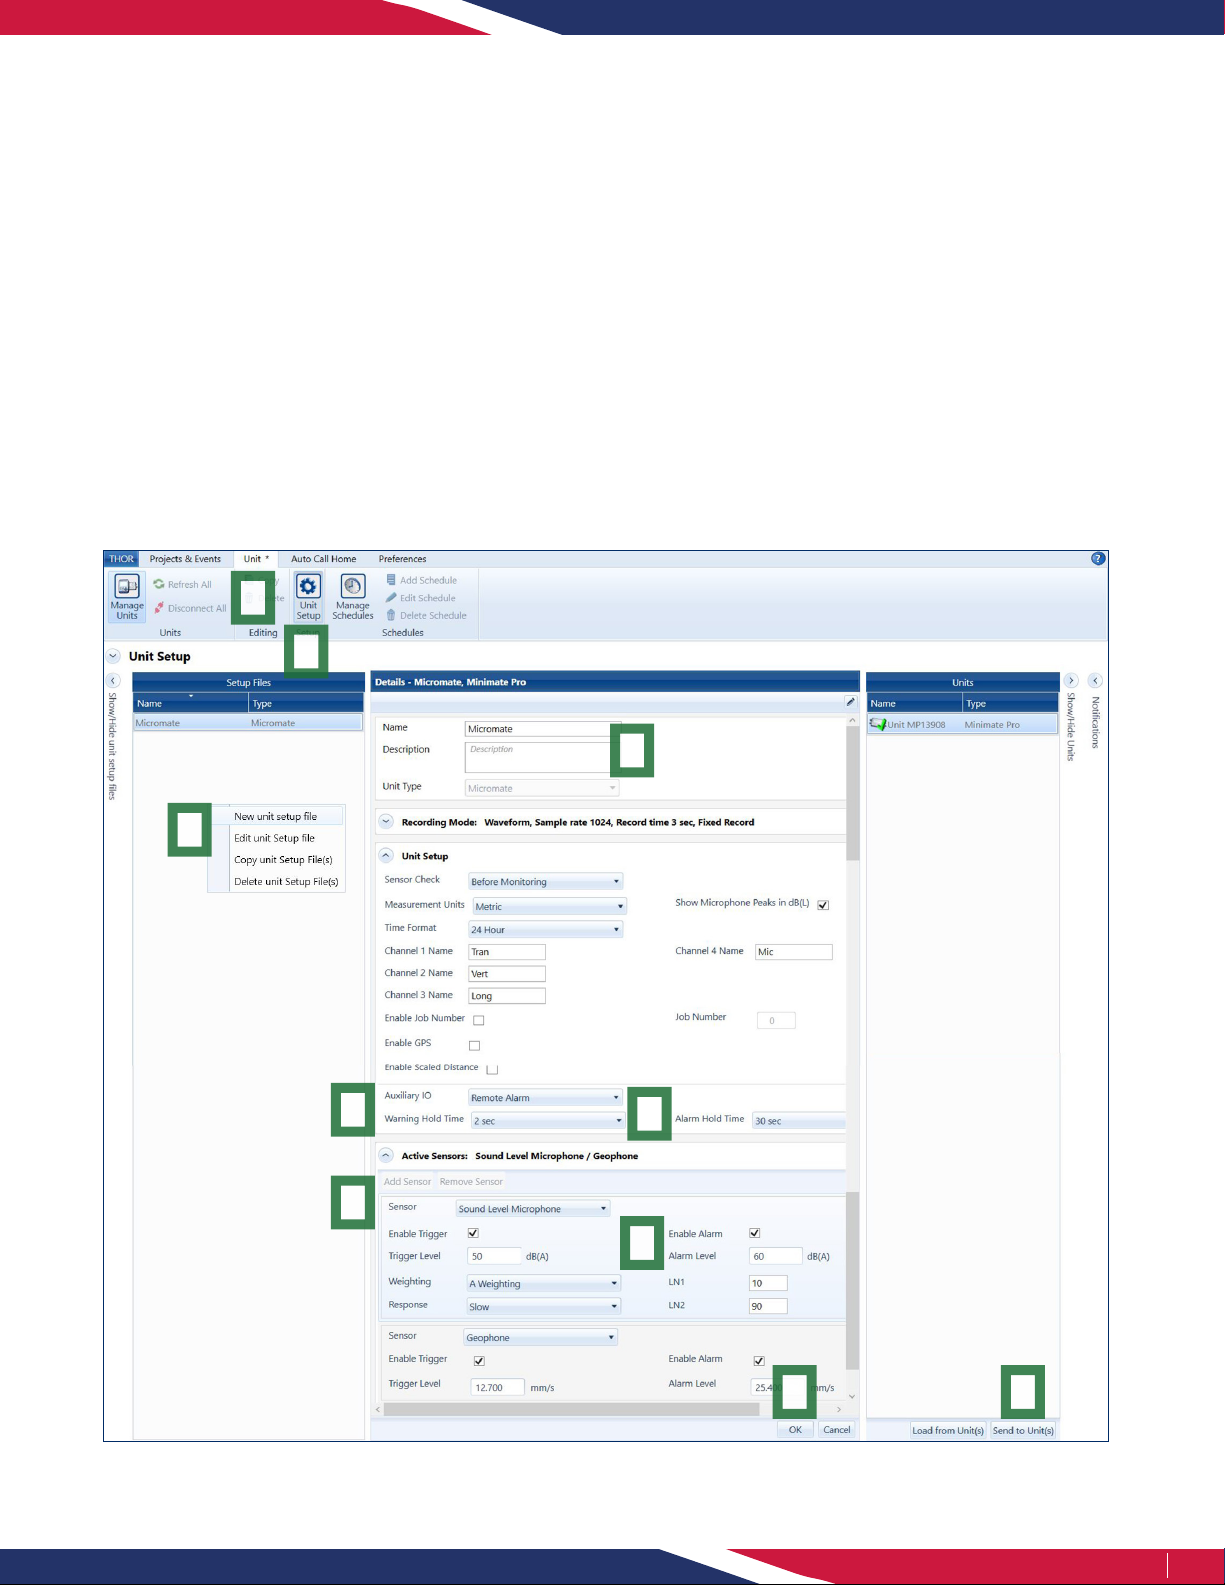Viewport: 1225px width, 1585px height.
Task: Open the Sensor Check dropdown
Action: [545, 882]
